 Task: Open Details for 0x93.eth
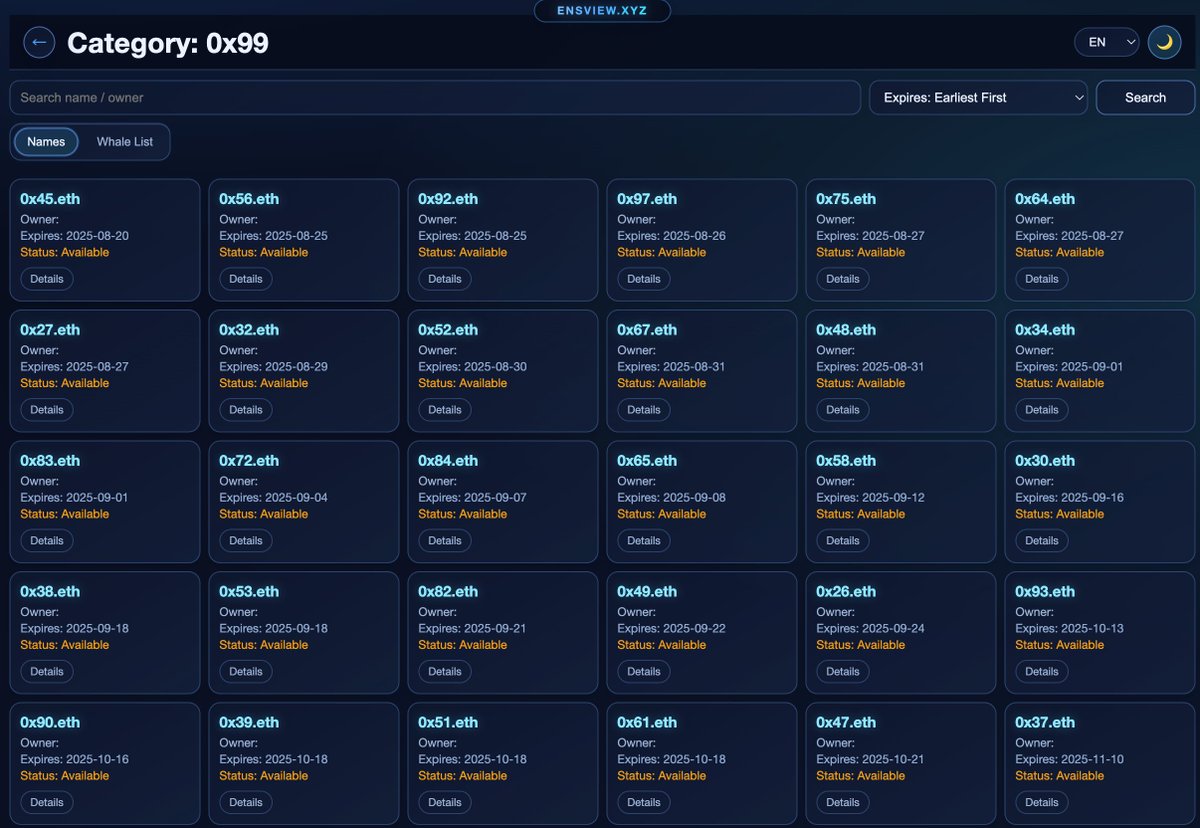(1042, 672)
